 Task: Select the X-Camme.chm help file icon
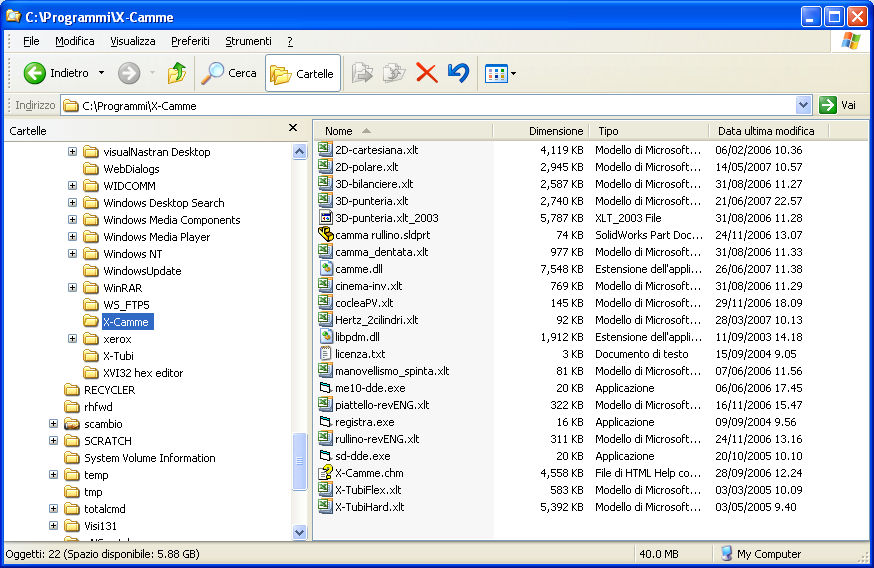pos(325,472)
